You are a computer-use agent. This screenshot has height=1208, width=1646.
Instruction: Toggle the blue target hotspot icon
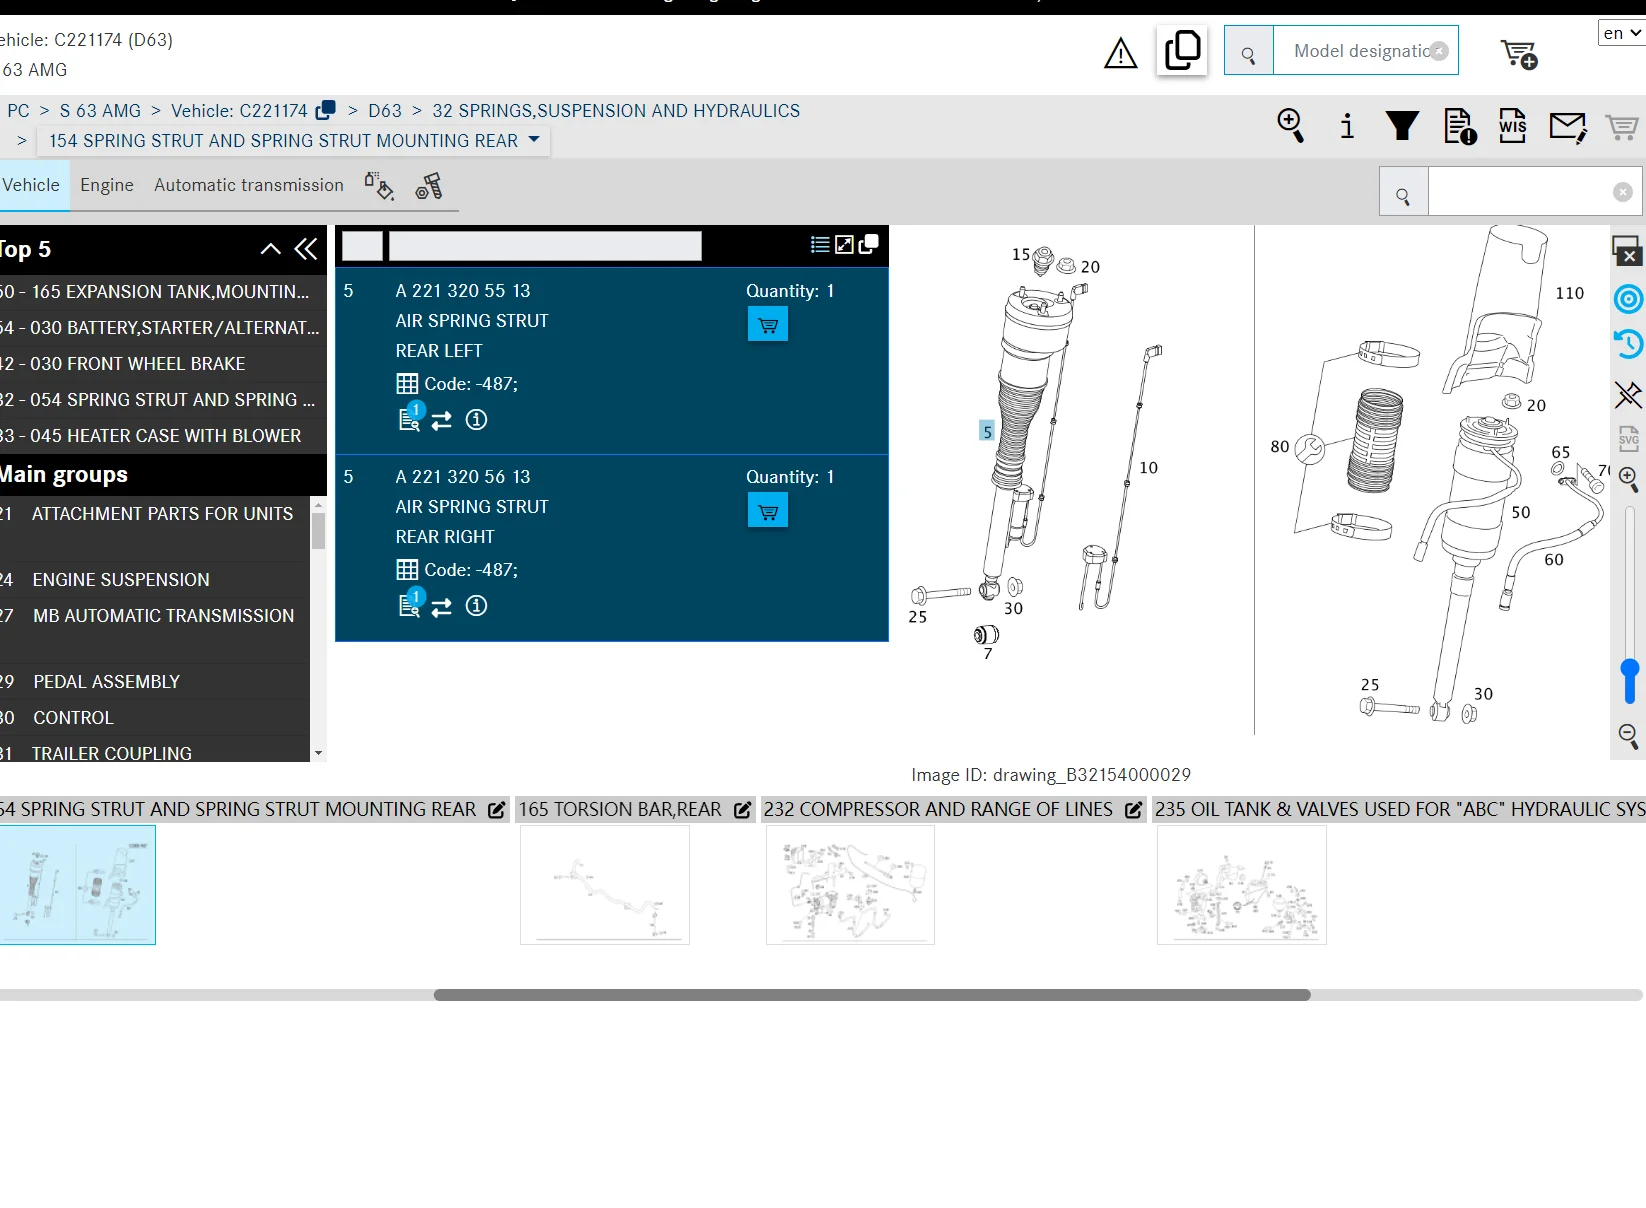(1628, 298)
